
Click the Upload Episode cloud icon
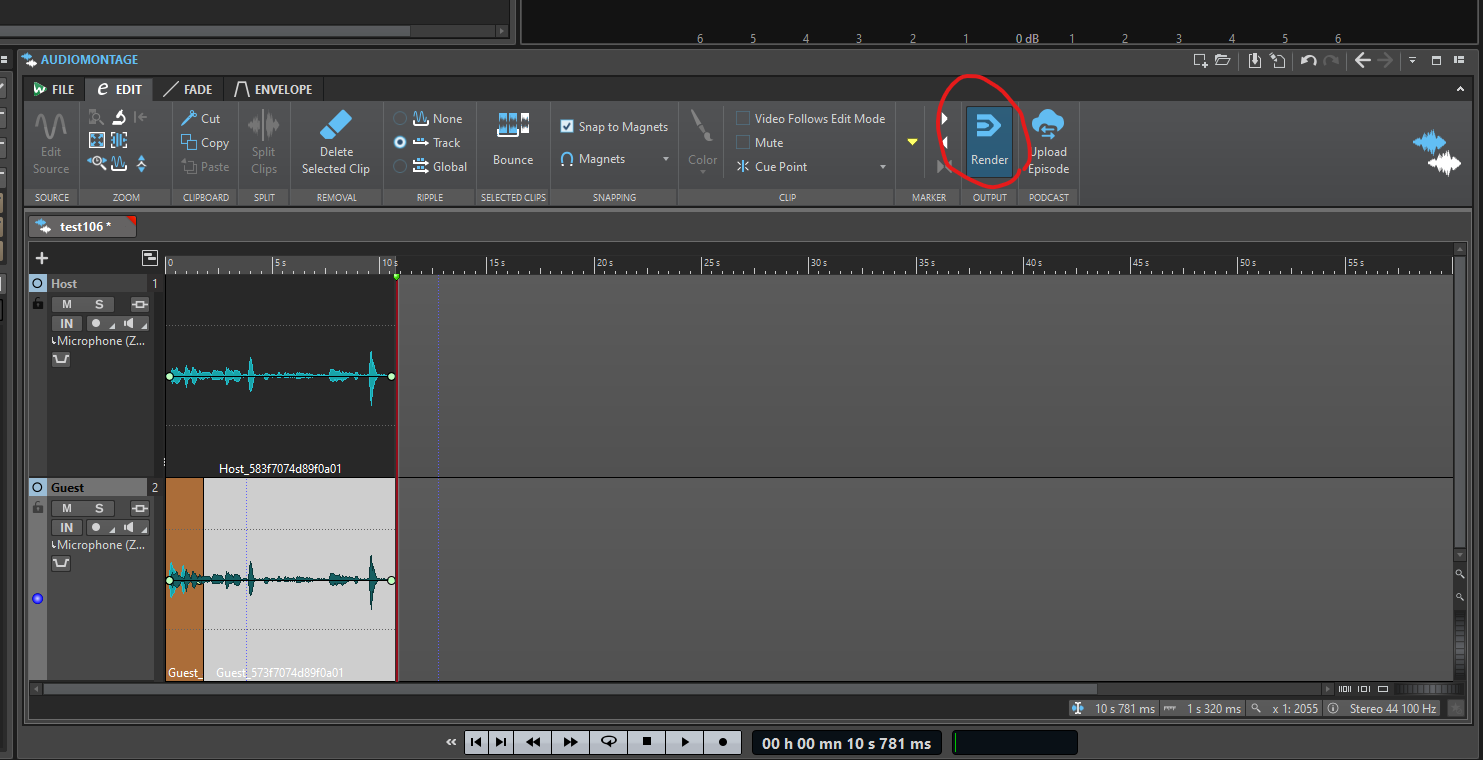pos(1048,125)
